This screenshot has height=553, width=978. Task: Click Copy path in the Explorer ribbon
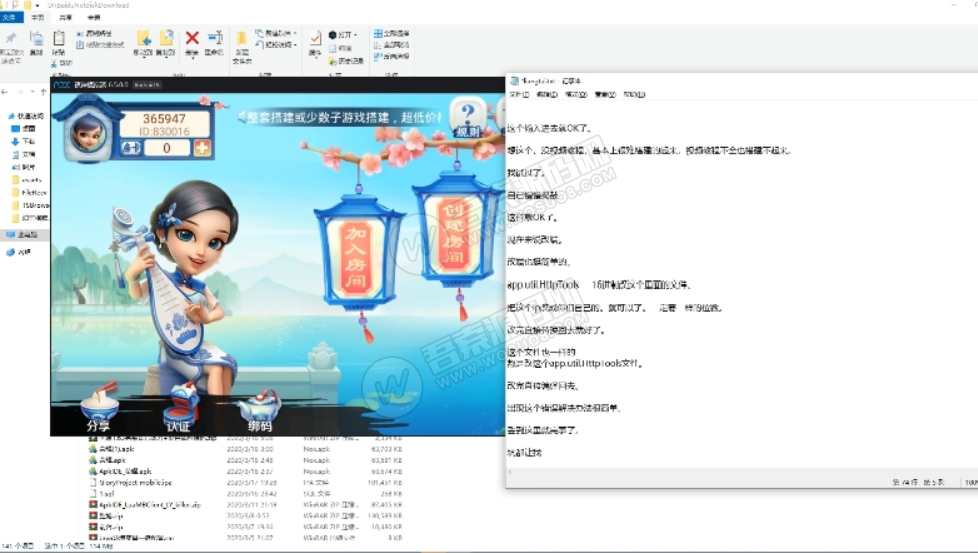pos(95,33)
